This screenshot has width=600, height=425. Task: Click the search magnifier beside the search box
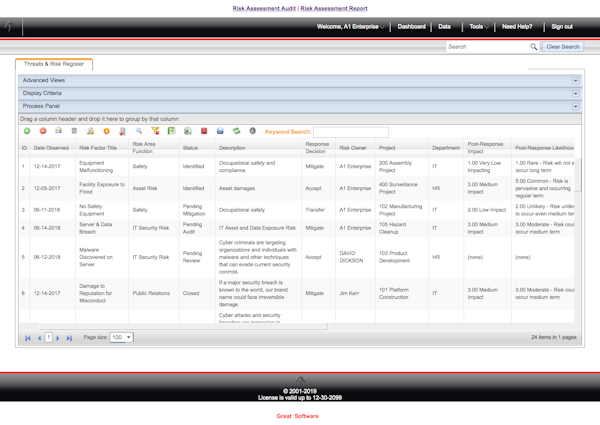pos(533,47)
